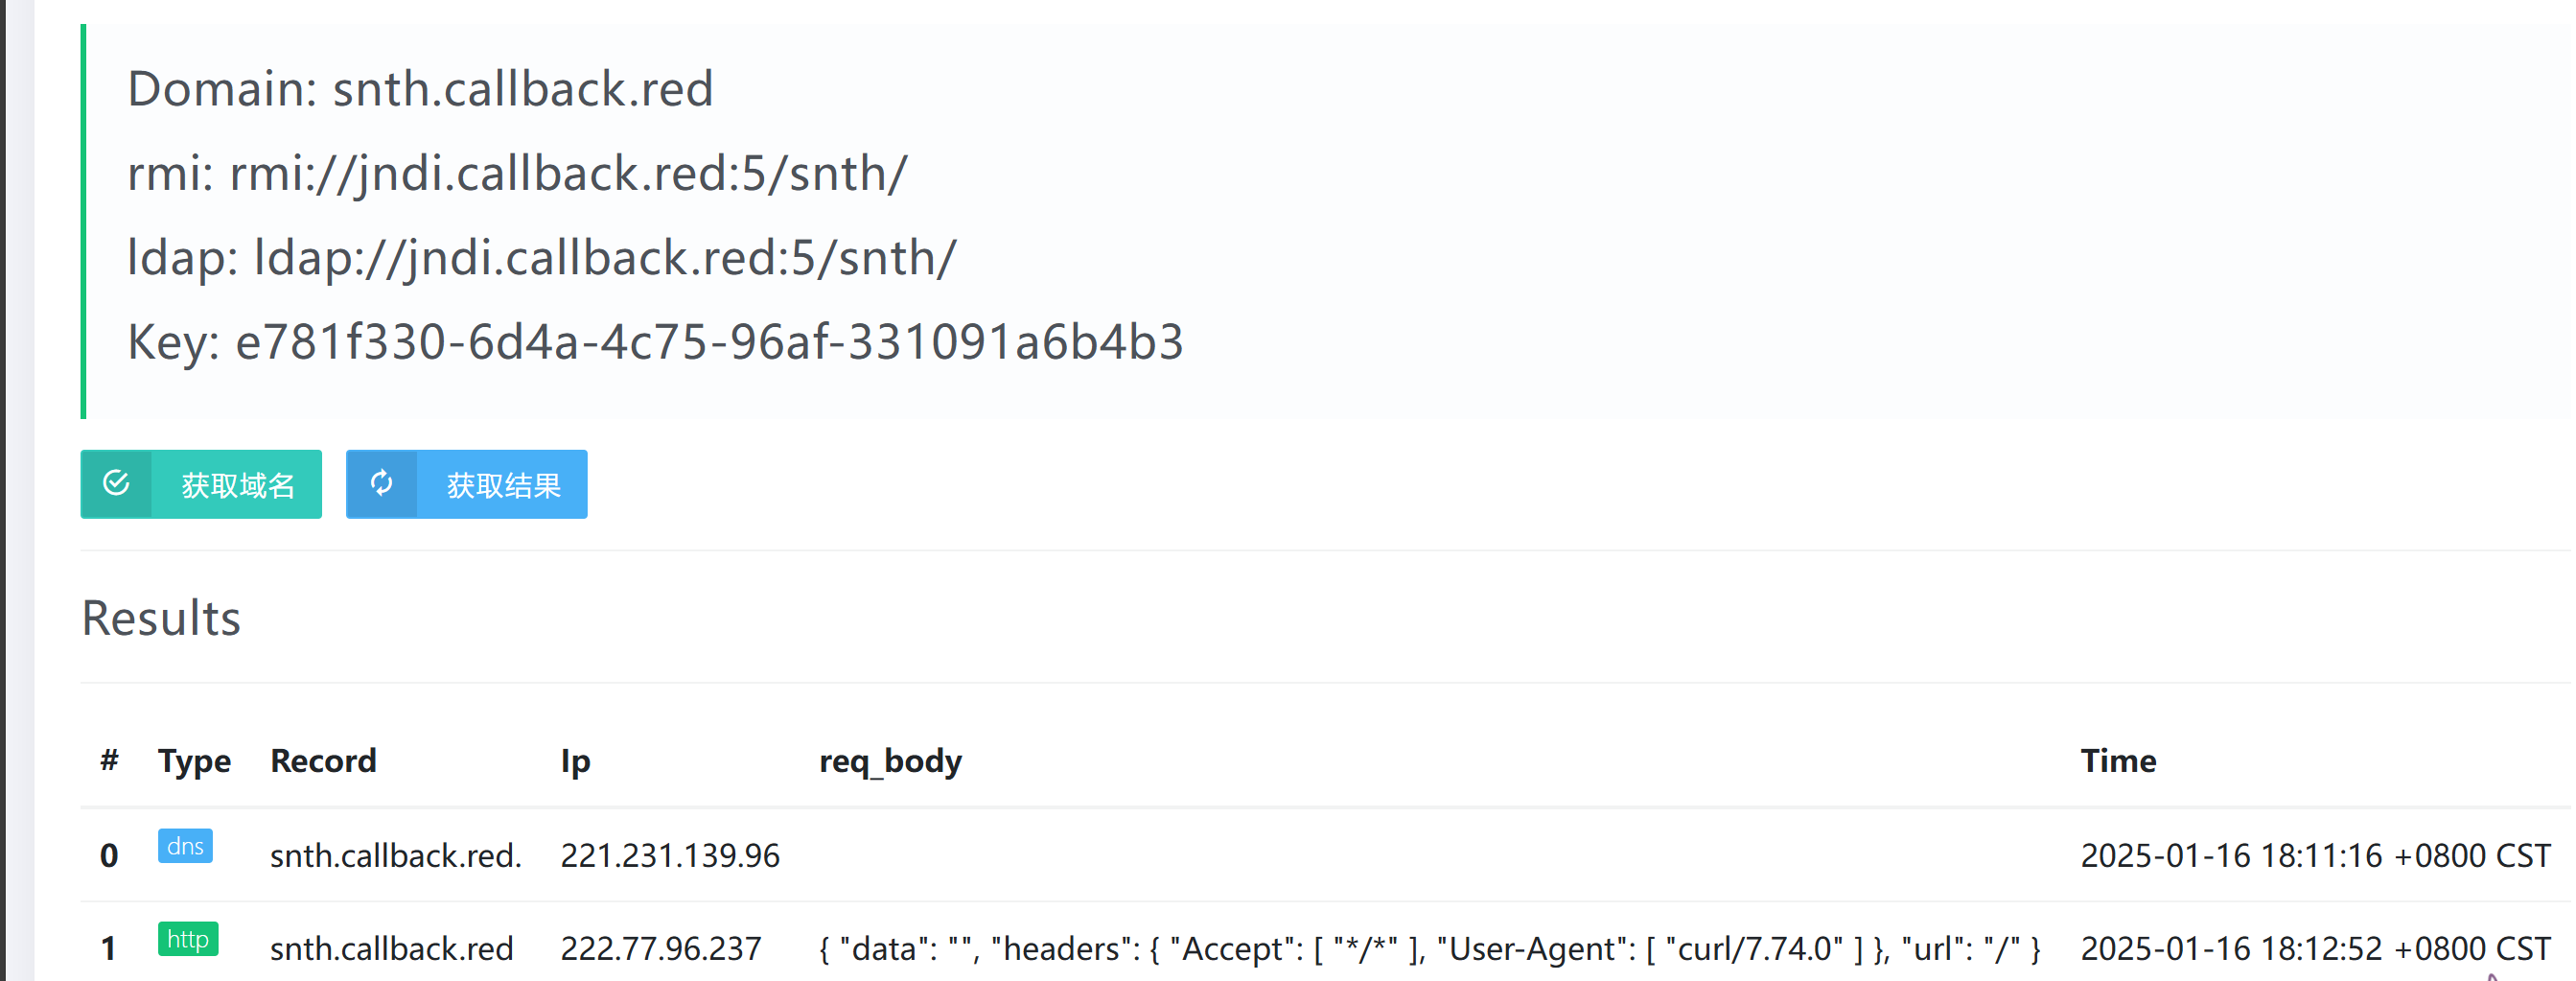Click the rmi://jndi.callback.red:5/snth/ address

pos(568,174)
